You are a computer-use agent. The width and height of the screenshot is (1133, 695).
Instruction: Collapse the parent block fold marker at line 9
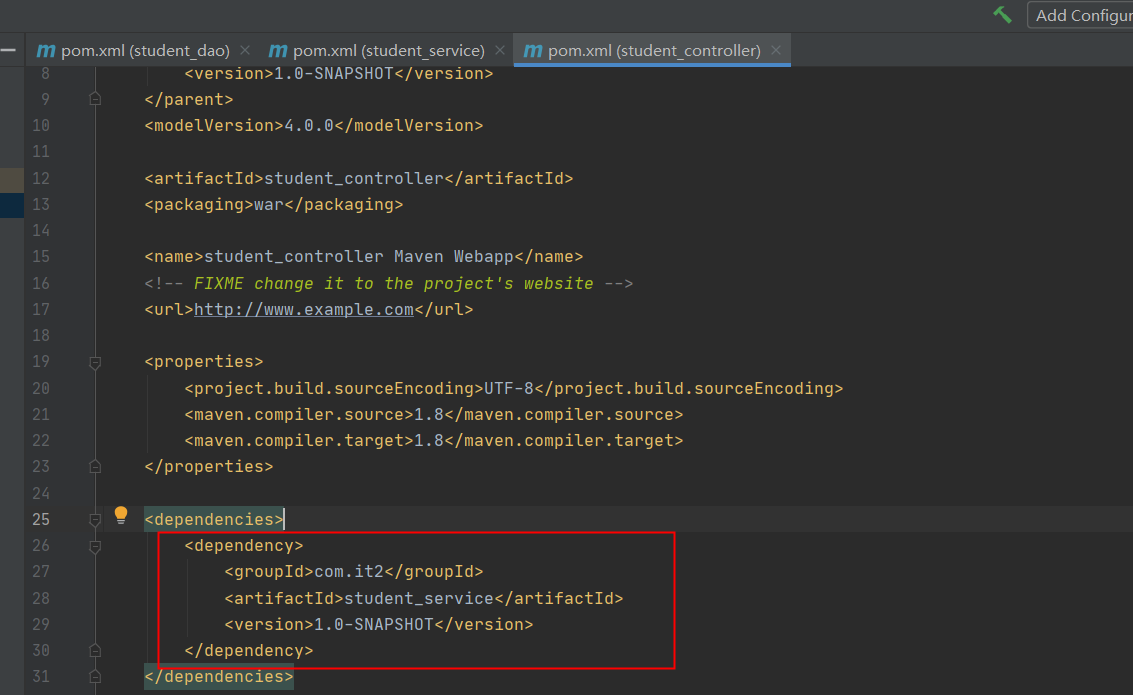click(95, 99)
